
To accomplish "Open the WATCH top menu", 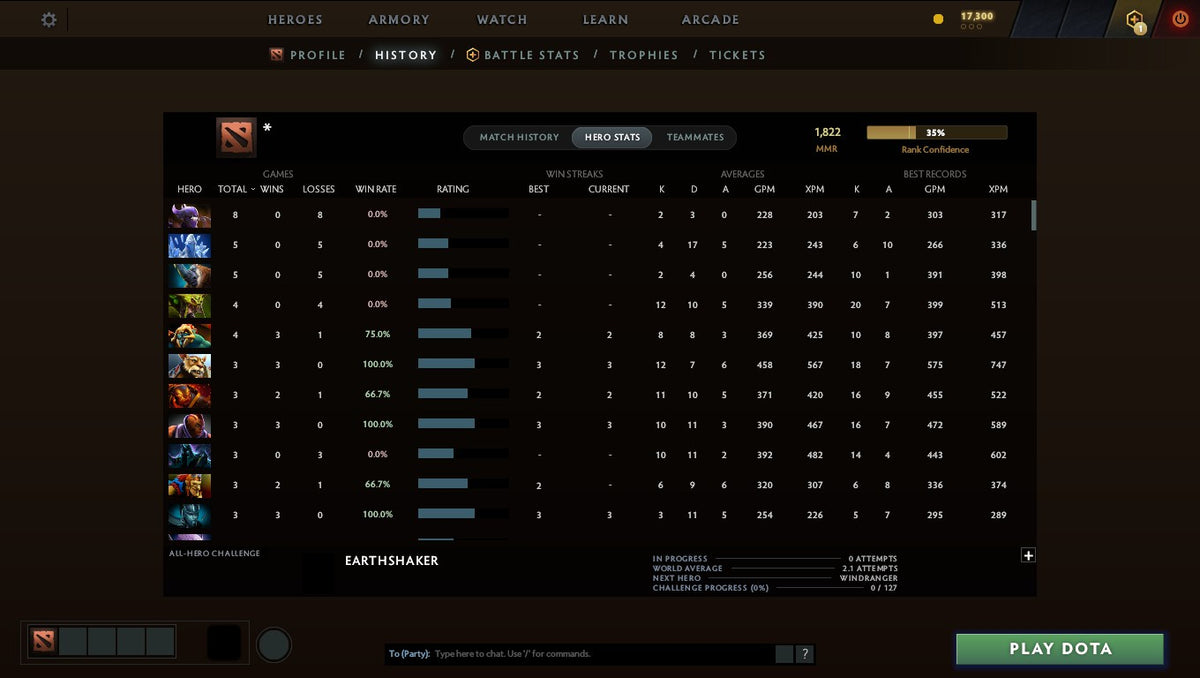I will pos(502,19).
